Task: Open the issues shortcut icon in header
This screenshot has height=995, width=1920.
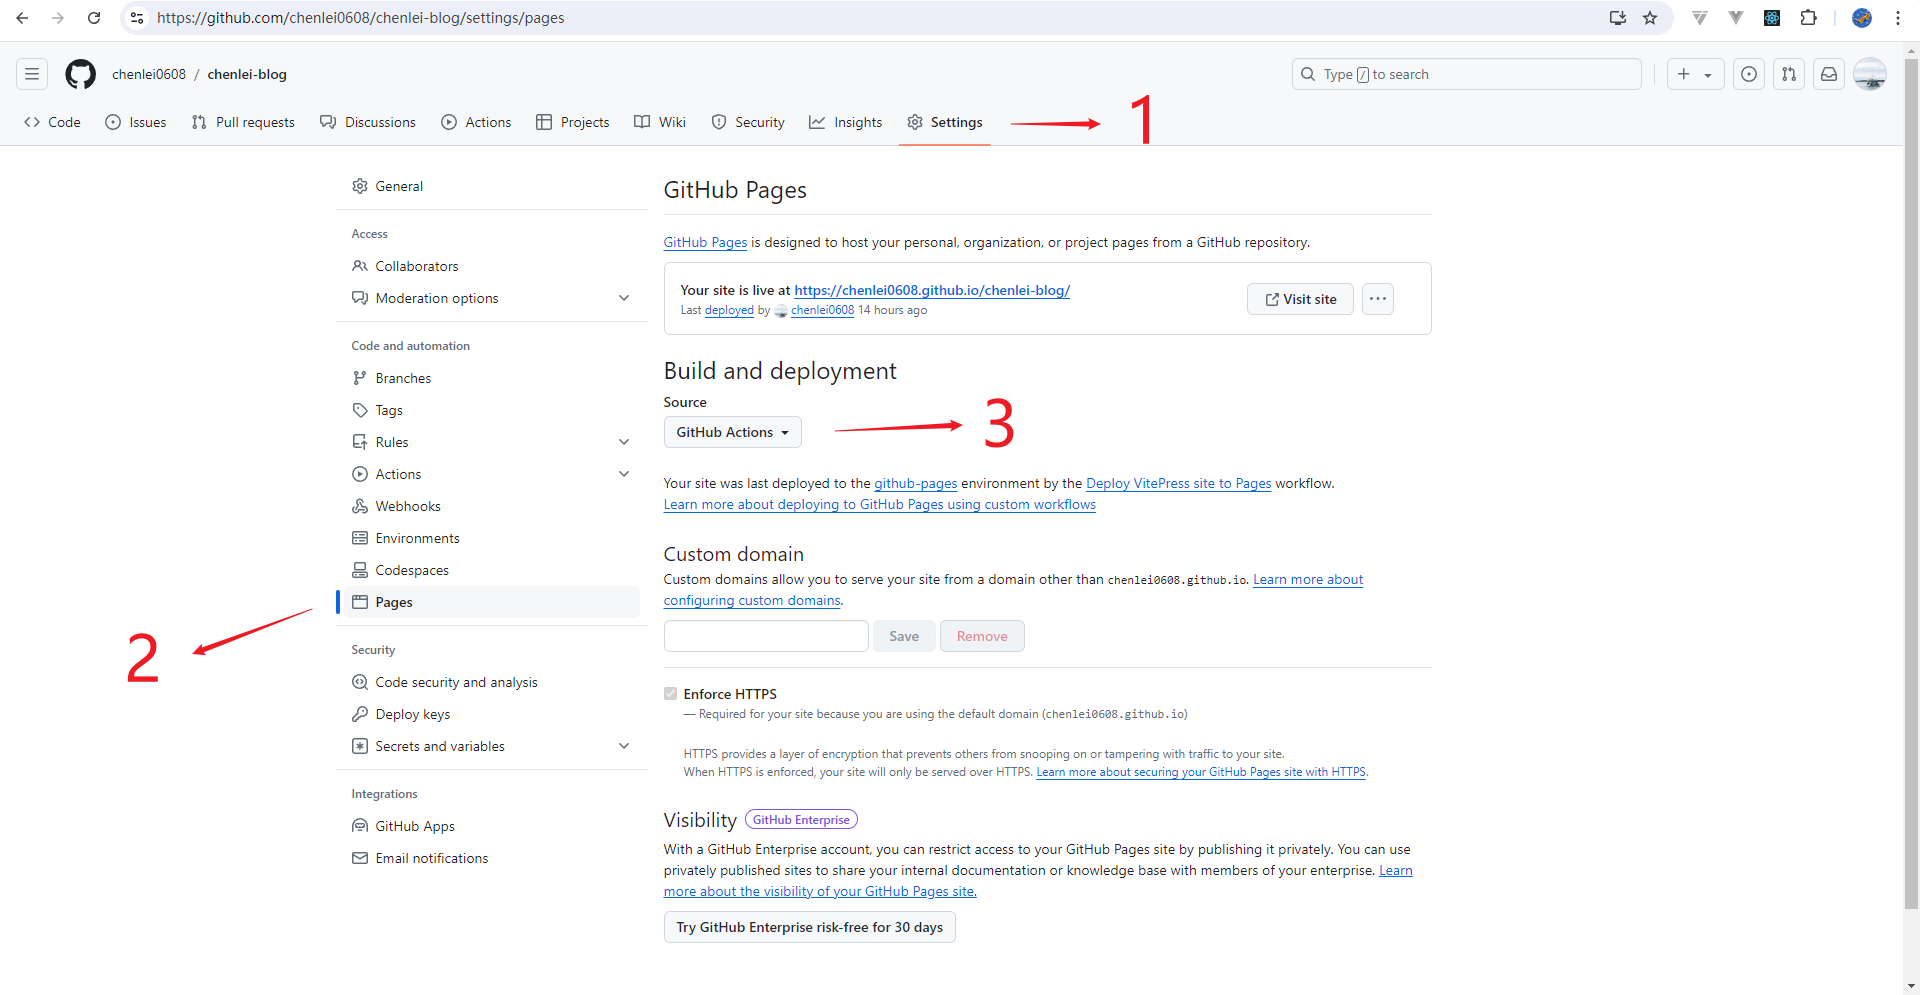Action: click(1749, 74)
